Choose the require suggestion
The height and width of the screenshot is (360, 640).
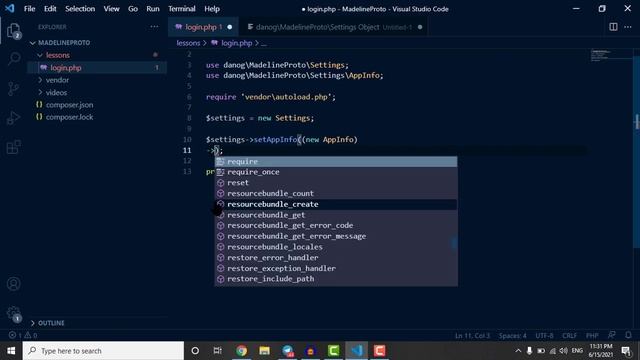(336, 162)
